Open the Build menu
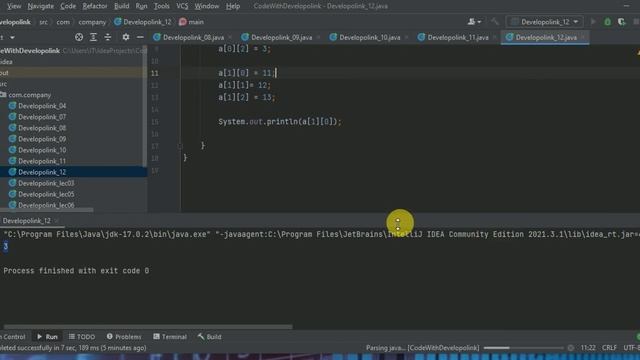640x360 pixels. [121, 6]
